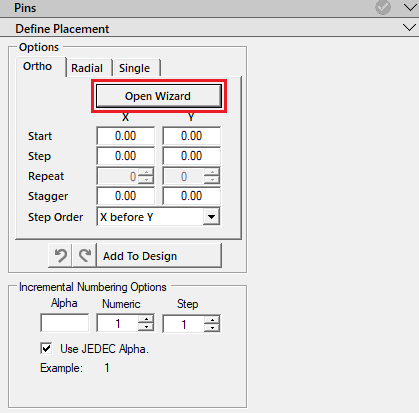Collapse the Pins section chevron
The height and width of the screenshot is (413, 419).
[x=410, y=7]
